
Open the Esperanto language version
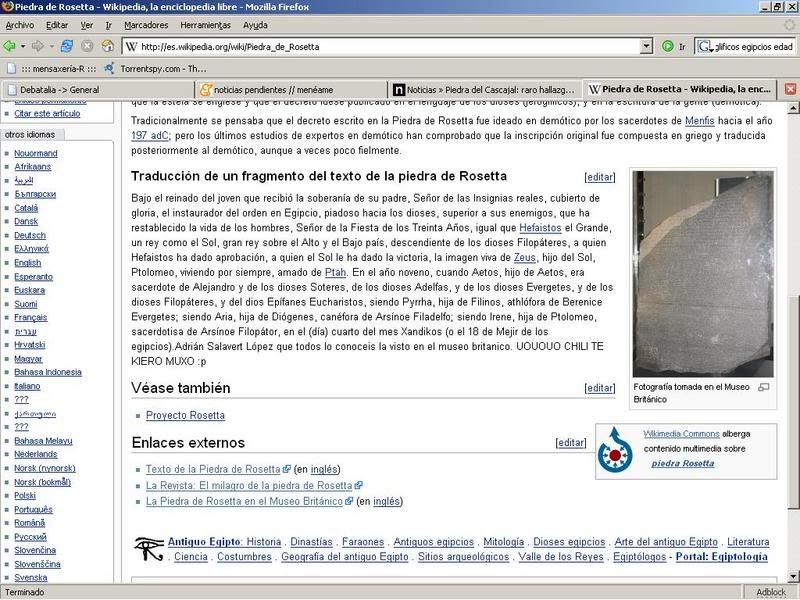click(34, 277)
